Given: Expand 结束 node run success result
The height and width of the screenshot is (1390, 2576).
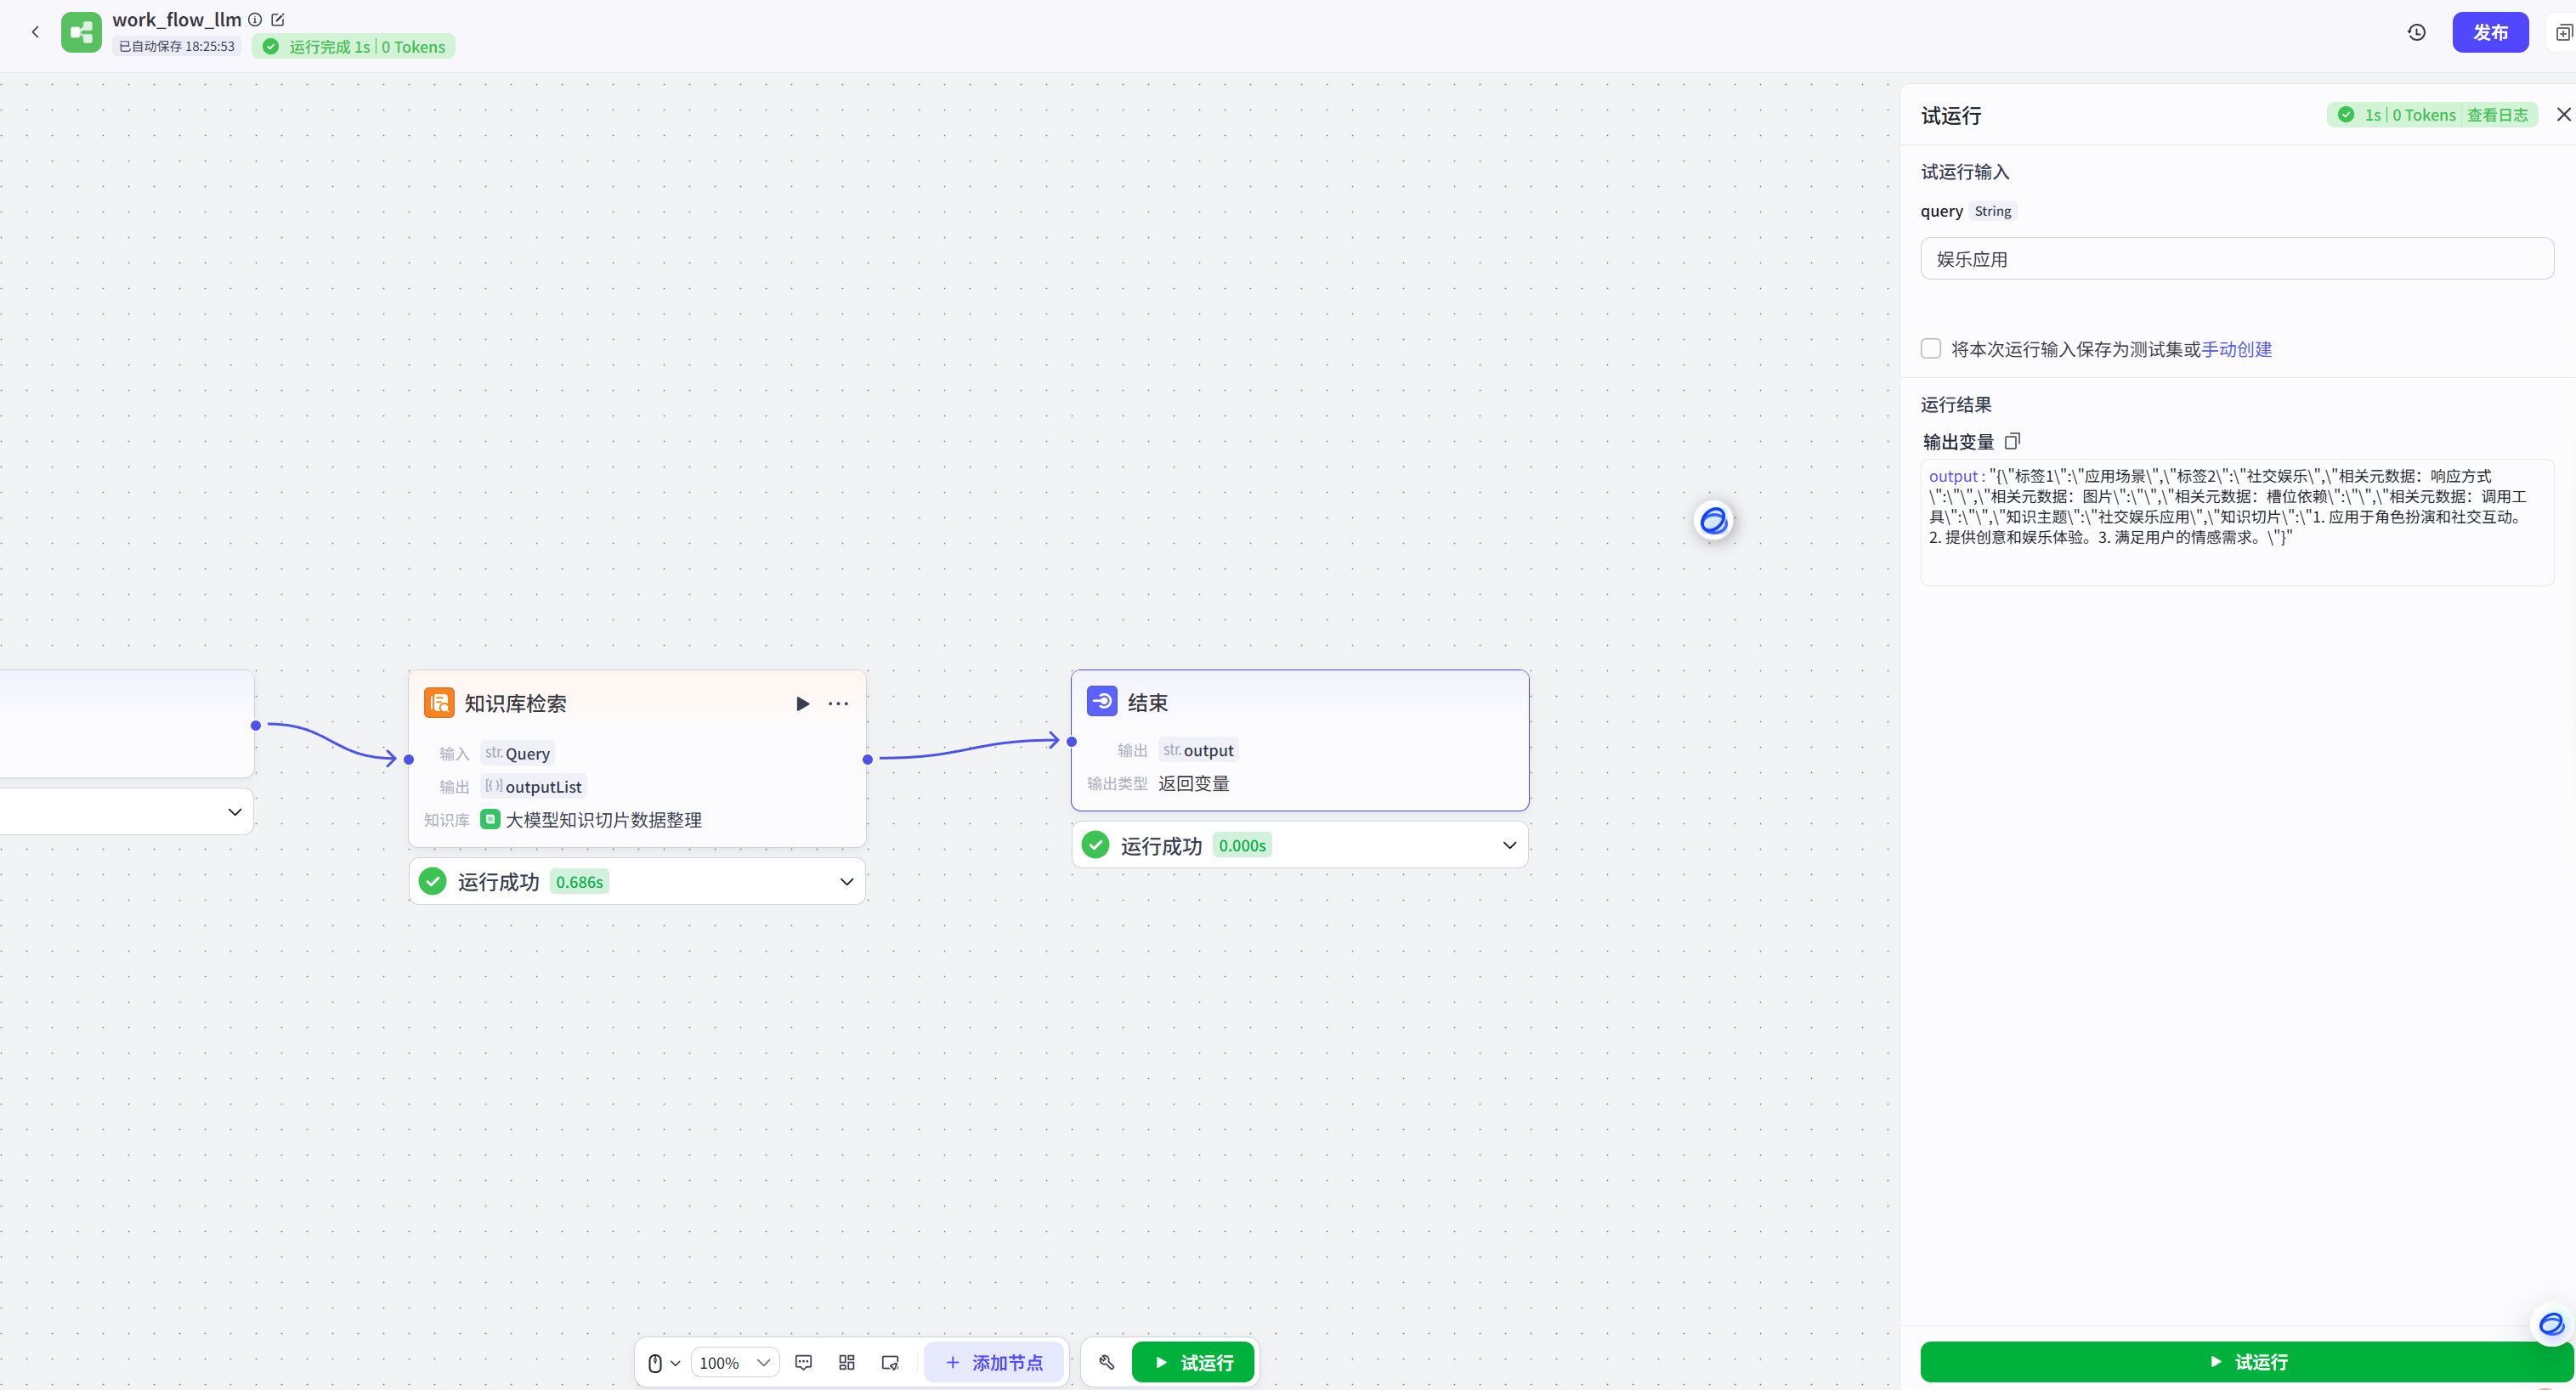Looking at the screenshot, I should click(1509, 845).
